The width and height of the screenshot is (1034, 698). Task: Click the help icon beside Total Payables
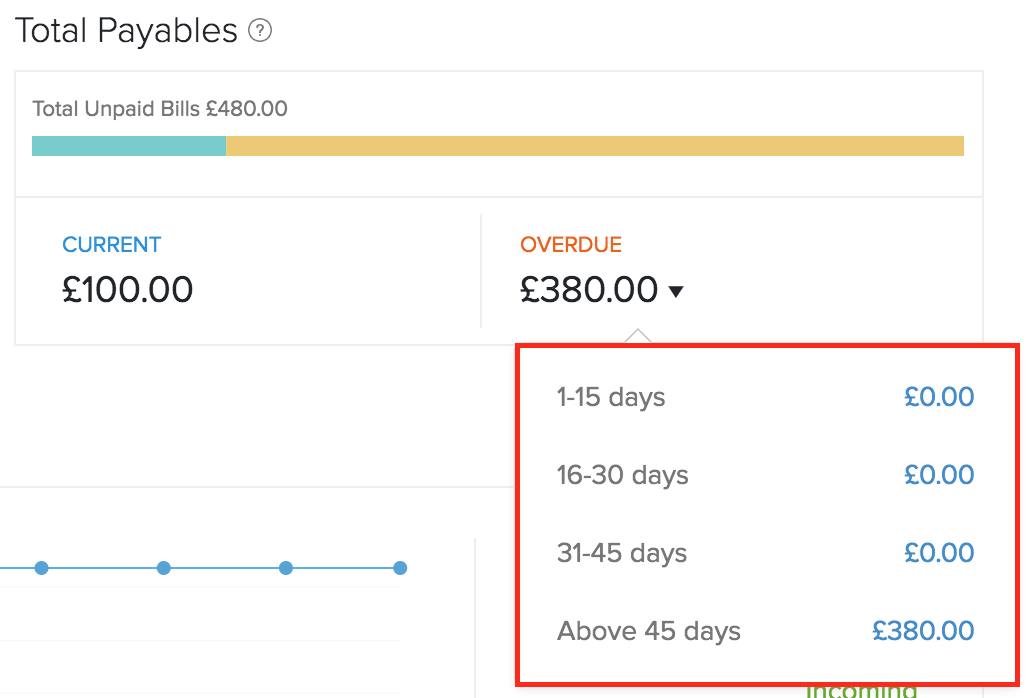coord(260,32)
